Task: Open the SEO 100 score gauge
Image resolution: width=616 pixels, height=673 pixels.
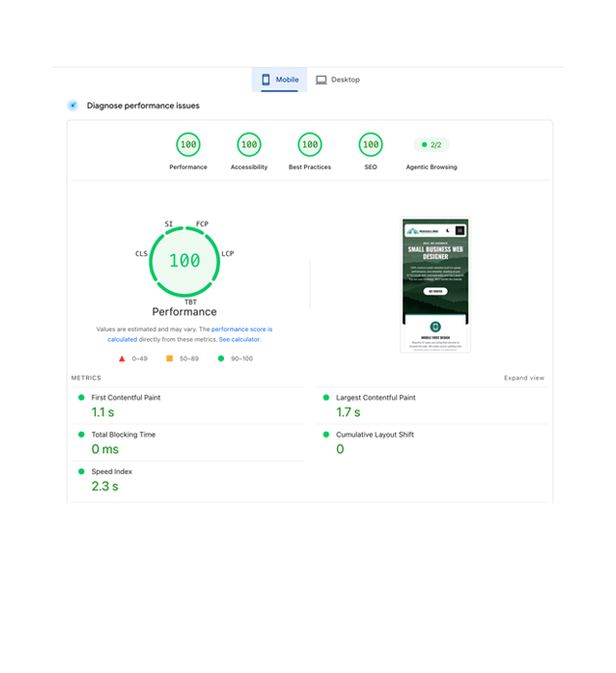Action: (x=371, y=145)
